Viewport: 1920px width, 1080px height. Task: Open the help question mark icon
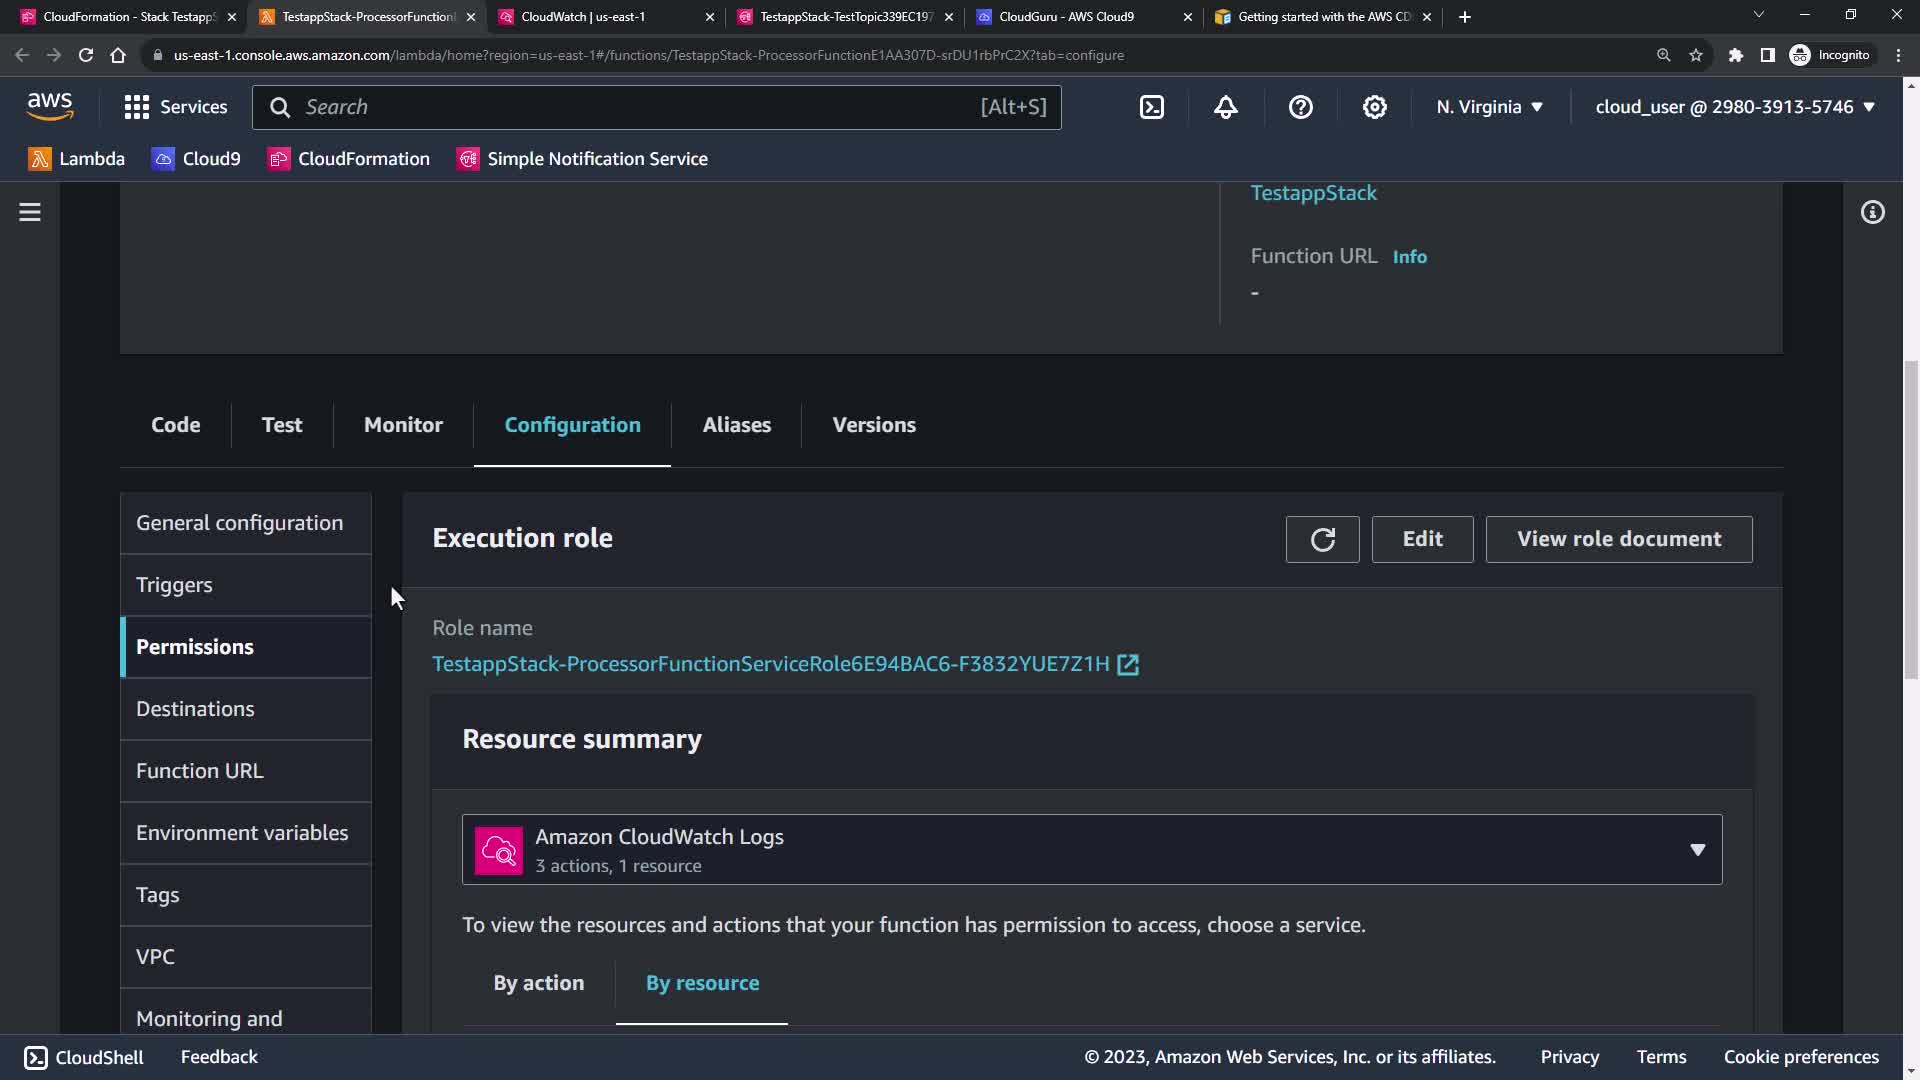1300,107
